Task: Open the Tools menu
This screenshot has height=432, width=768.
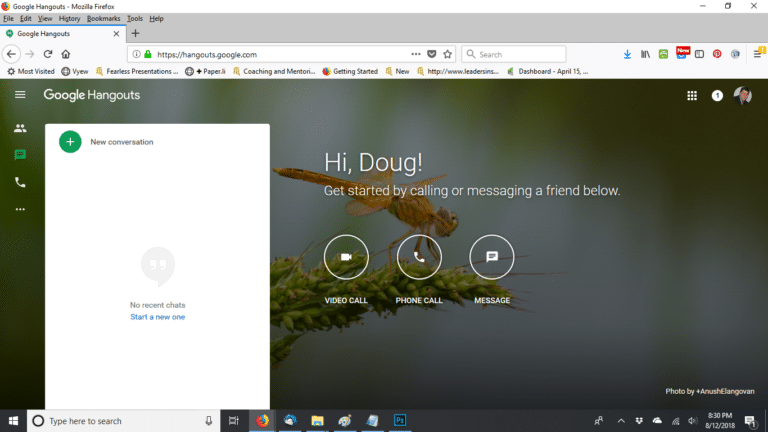Action: click(x=135, y=19)
